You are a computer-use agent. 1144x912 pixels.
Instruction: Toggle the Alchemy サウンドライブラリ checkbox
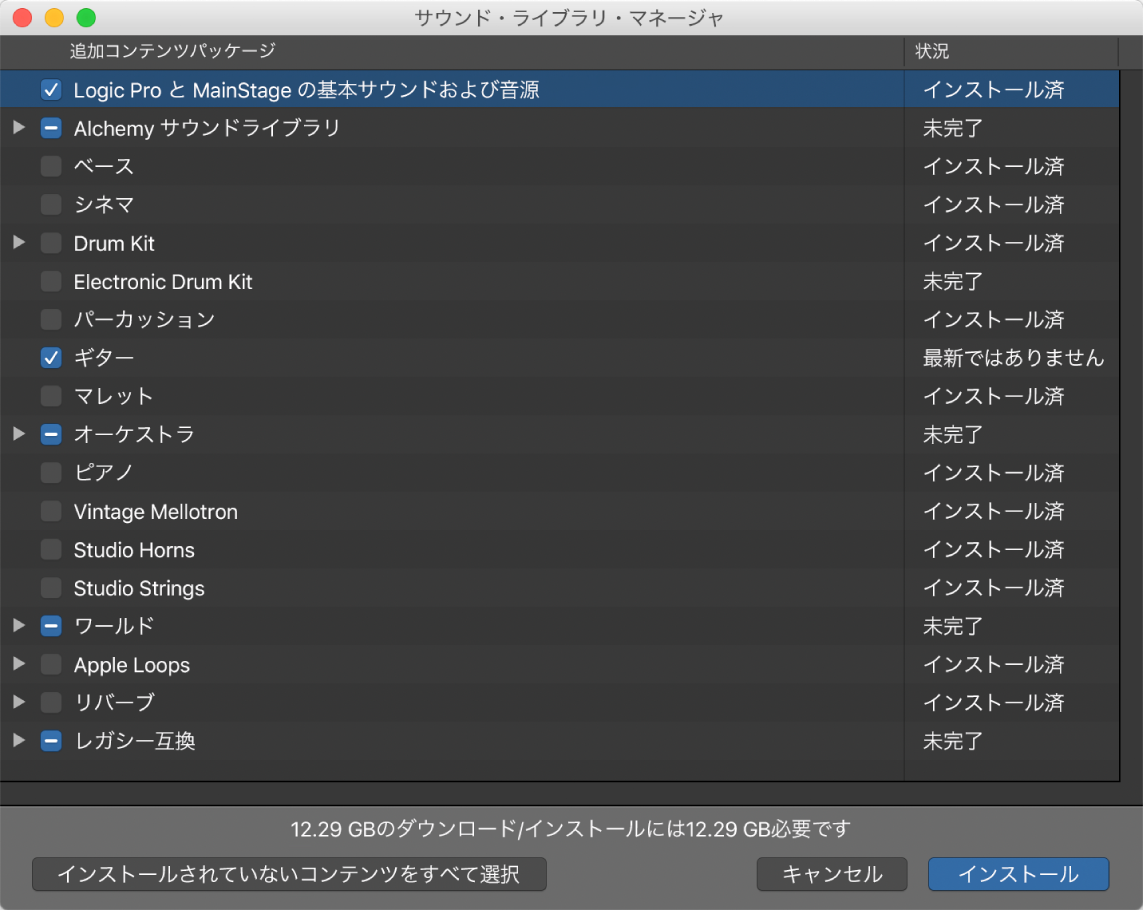[51, 128]
